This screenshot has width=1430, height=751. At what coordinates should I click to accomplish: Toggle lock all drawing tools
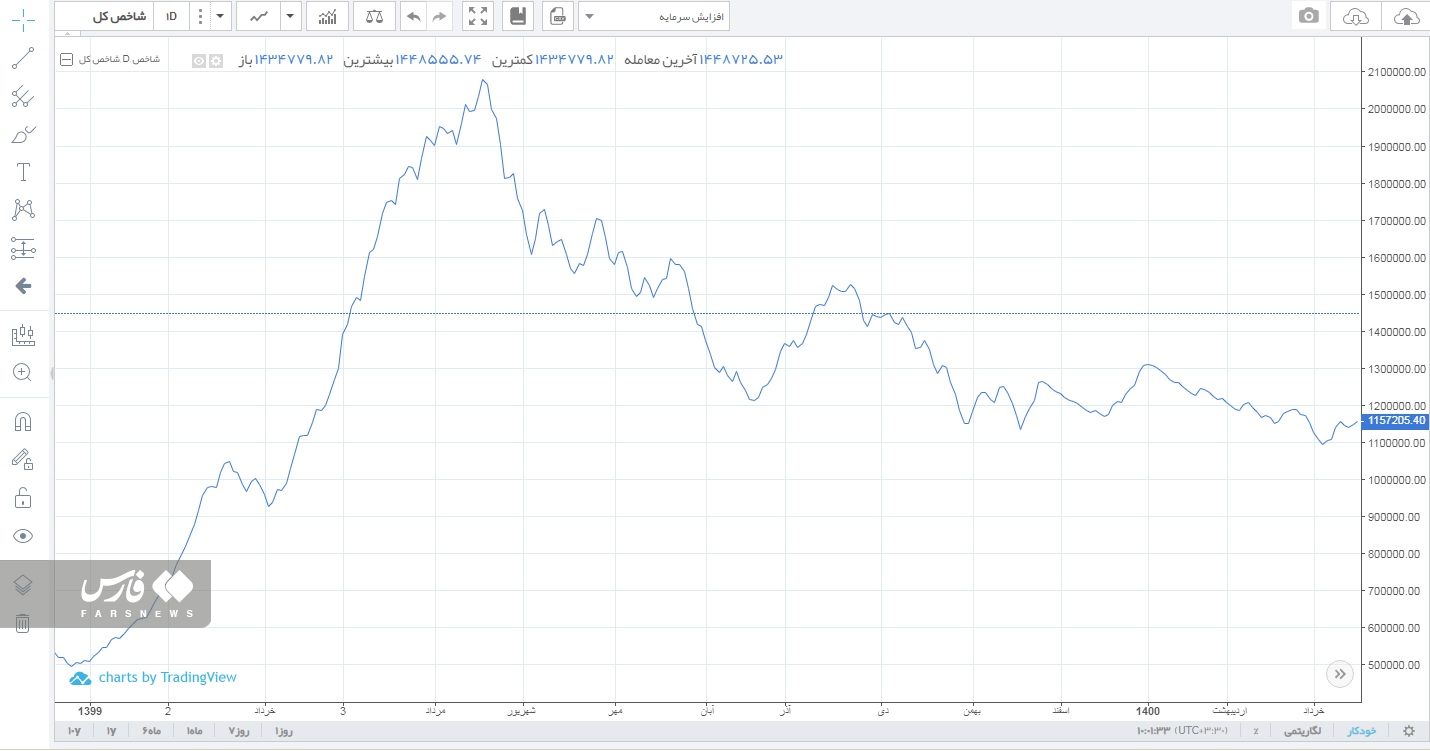click(23, 497)
